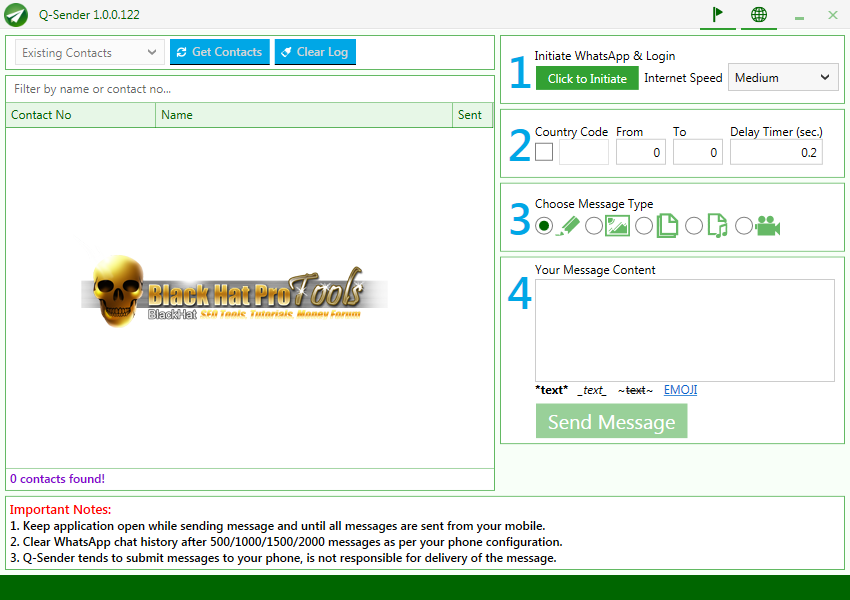Click the Q-Sender paper plane logo
850x600 pixels.
[x=16, y=15]
